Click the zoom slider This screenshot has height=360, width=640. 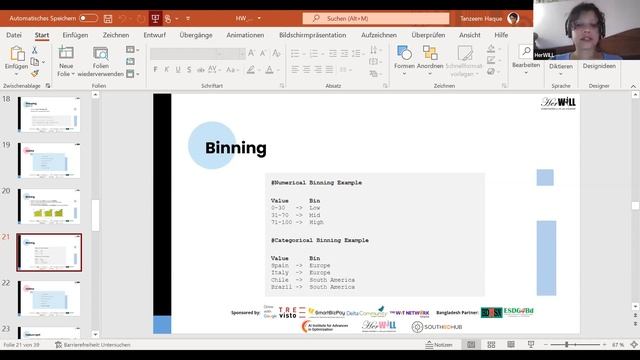tap(575, 345)
